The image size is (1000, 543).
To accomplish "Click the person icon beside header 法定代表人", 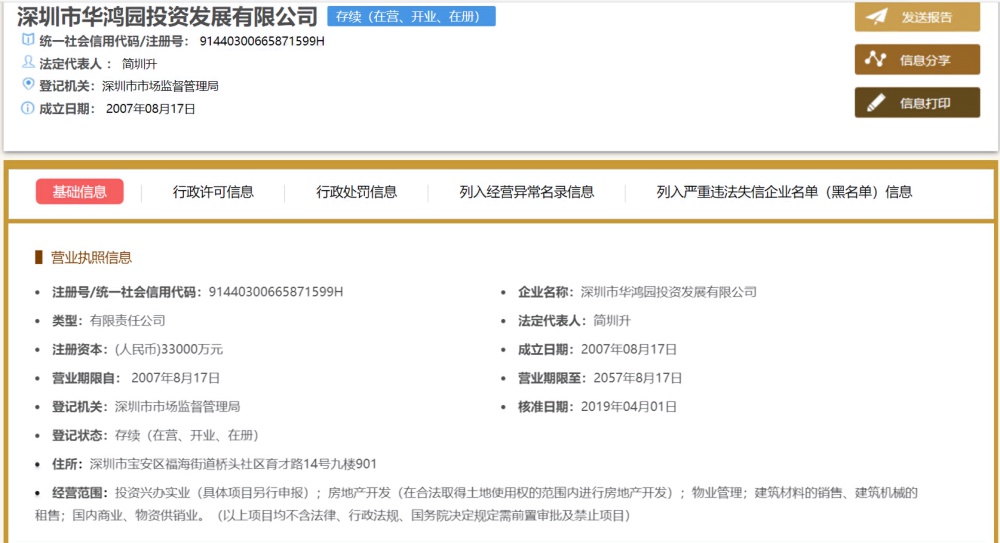I will pos(28,63).
